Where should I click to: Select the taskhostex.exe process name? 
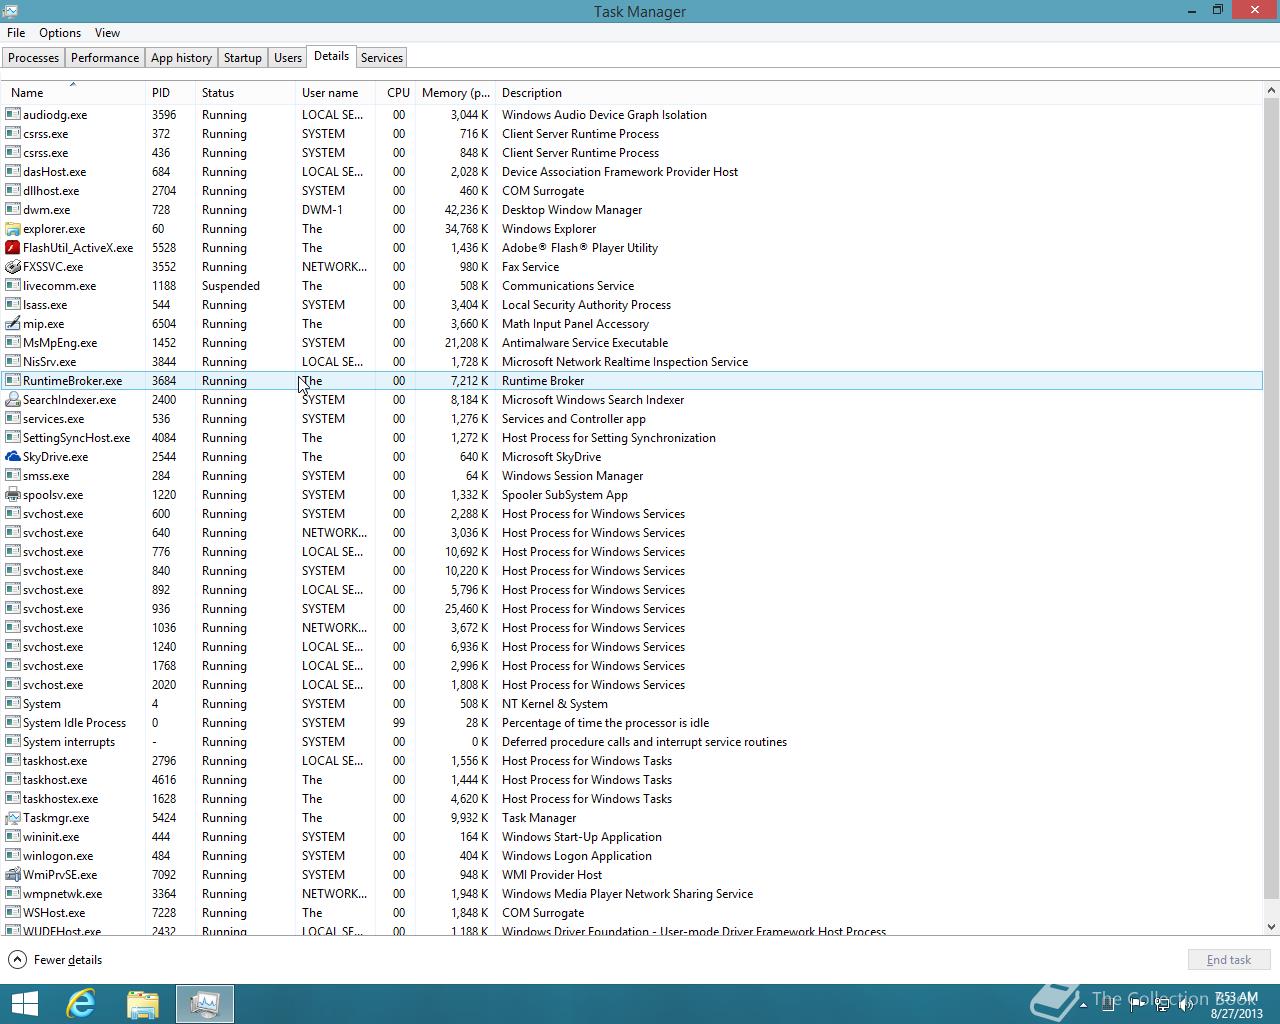tap(60, 799)
